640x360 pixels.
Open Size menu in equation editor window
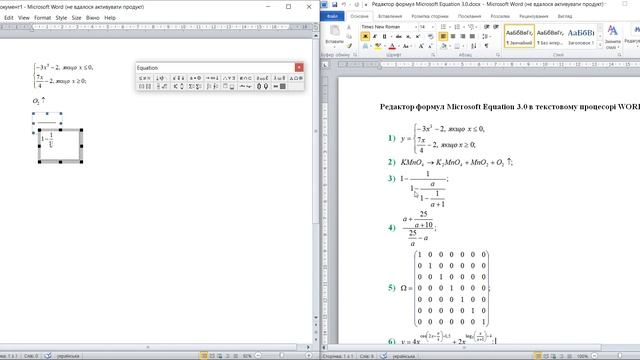point(76,18)
